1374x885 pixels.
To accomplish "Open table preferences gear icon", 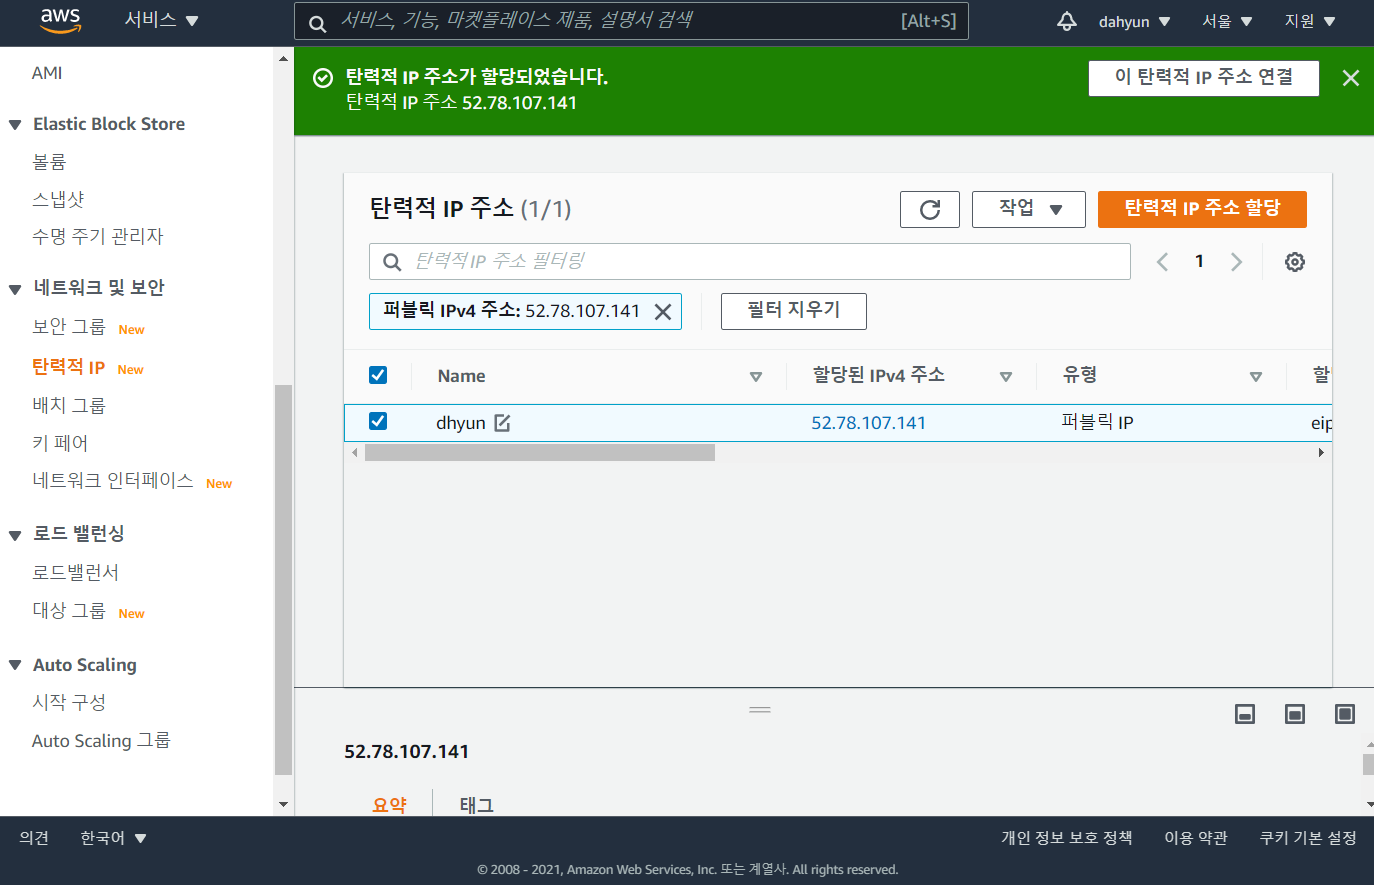I will click(x=1295, y=262).
